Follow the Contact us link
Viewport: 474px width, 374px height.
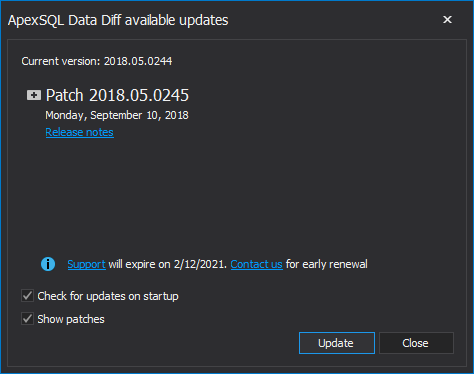[x=256, y=264]
